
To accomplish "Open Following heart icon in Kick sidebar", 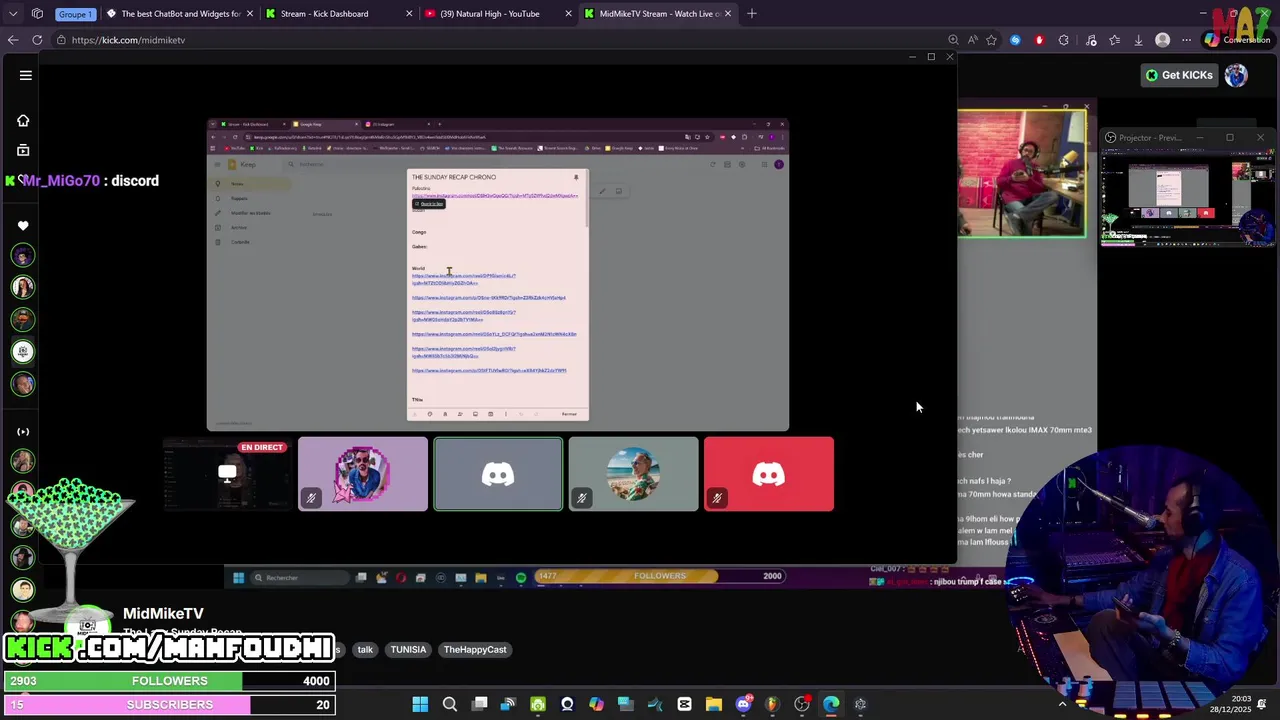I will [x=23, y=226].
